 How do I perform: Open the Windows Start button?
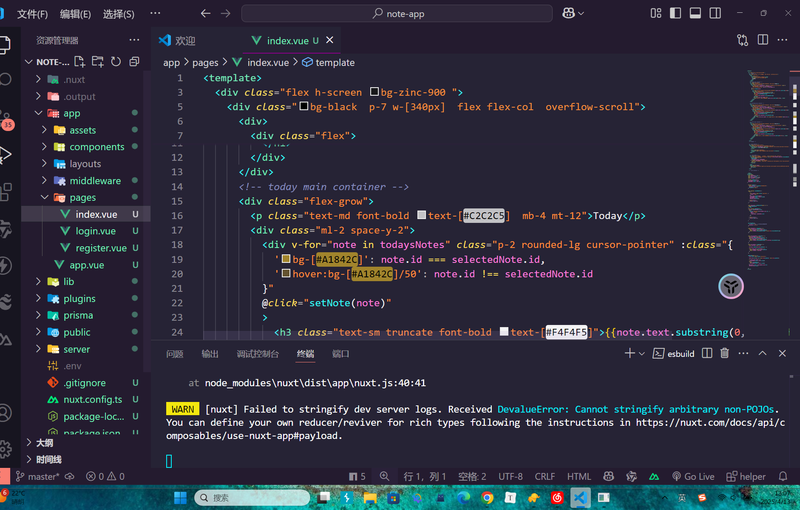tap(180, 498)
